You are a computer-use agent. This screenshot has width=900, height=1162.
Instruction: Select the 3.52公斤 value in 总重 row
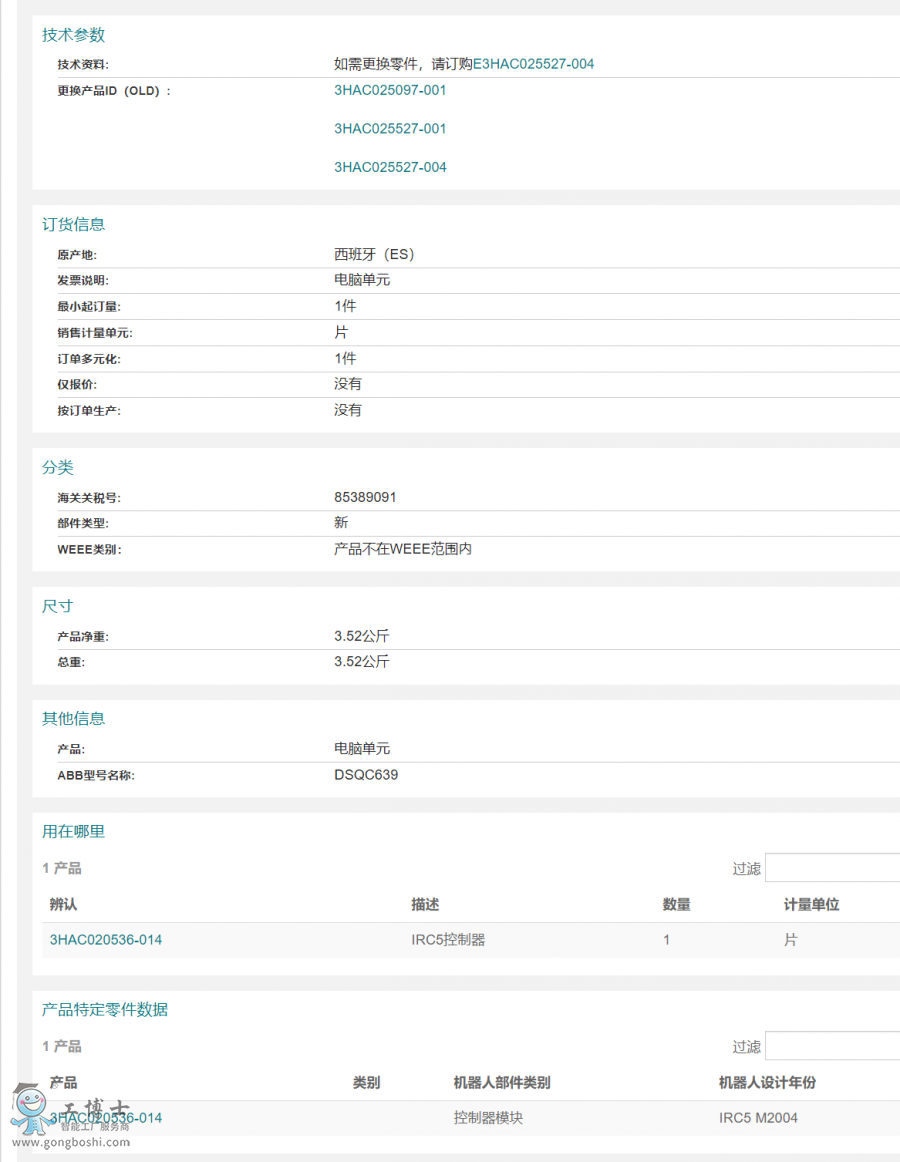(x=362, y=661)
